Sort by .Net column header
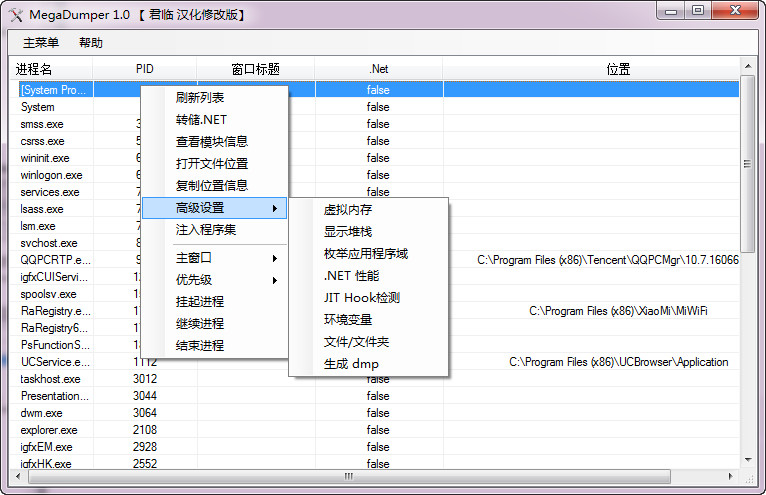 point(379,69)
